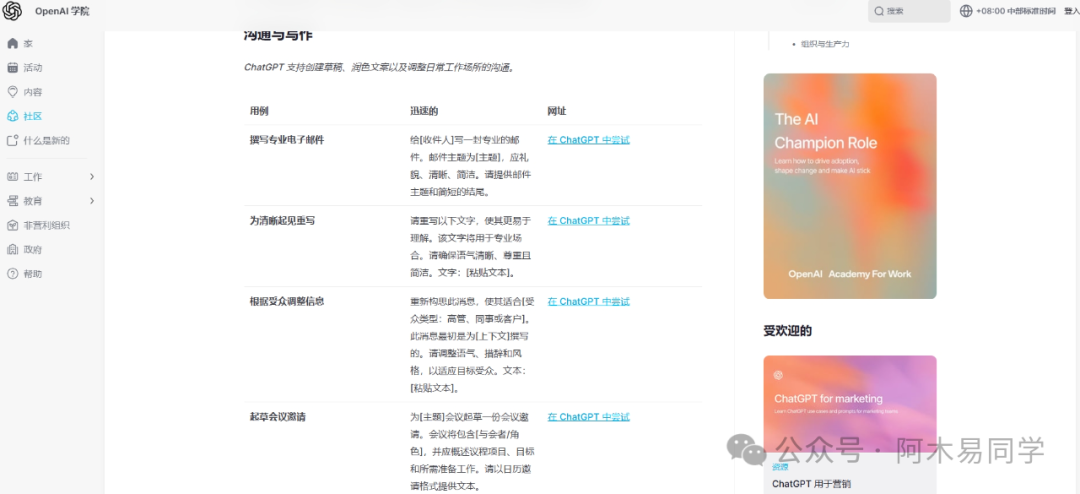Screen dimensions: 1080x494
Task: Click the 非营利组织 box icon
Action: pyautogui.click(x=12, y=225)
